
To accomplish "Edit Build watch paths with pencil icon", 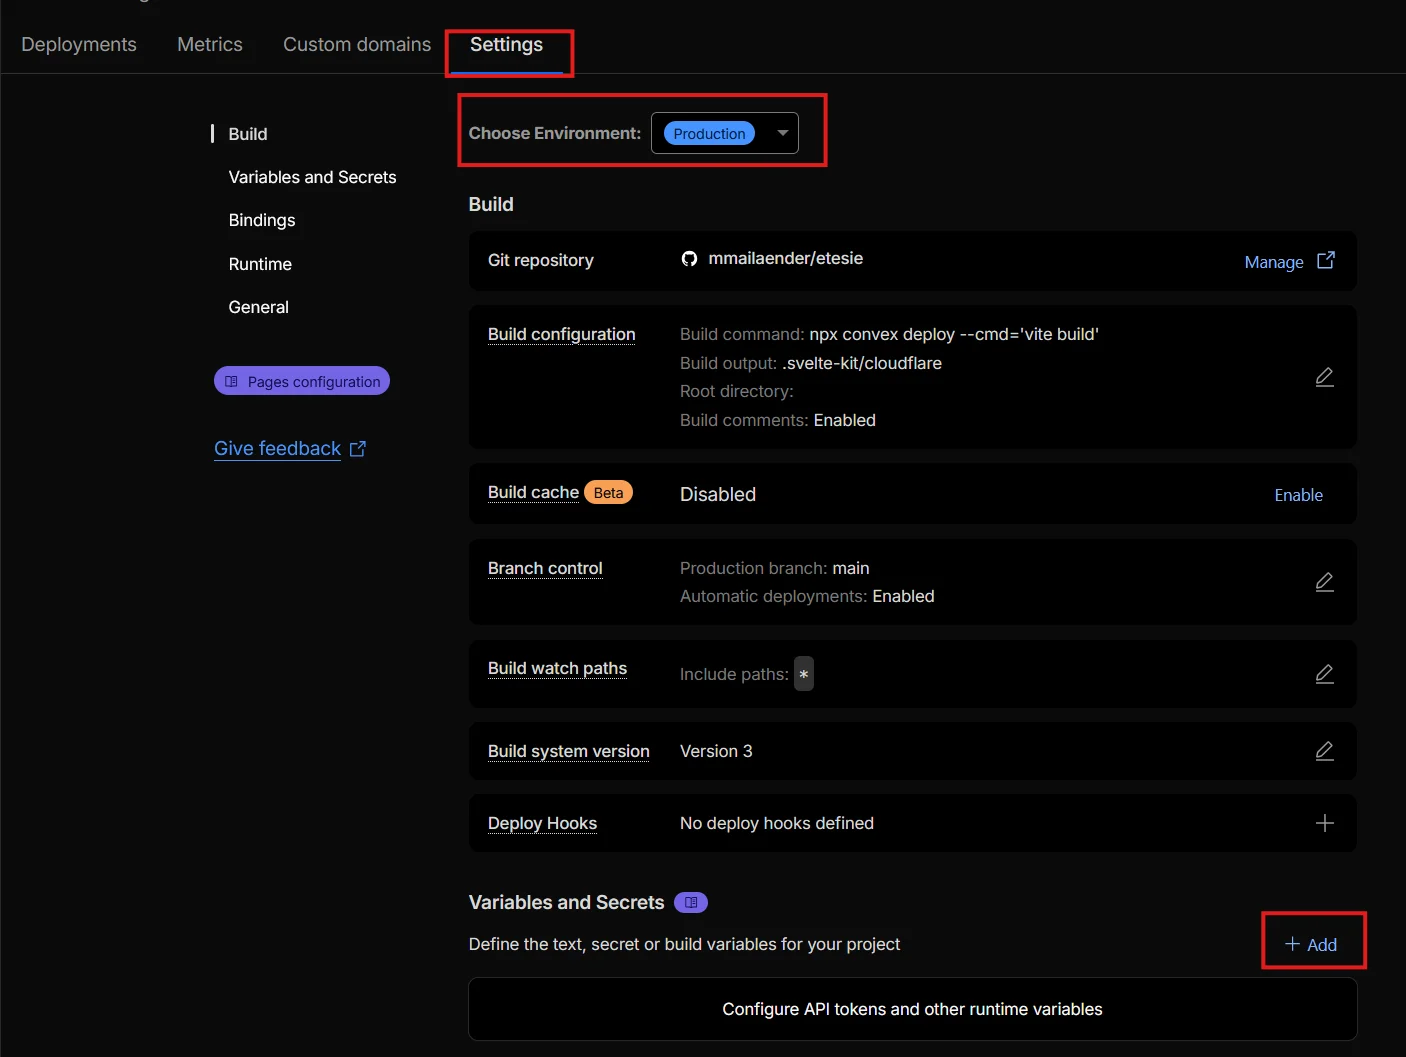I will click(1325, 674).
